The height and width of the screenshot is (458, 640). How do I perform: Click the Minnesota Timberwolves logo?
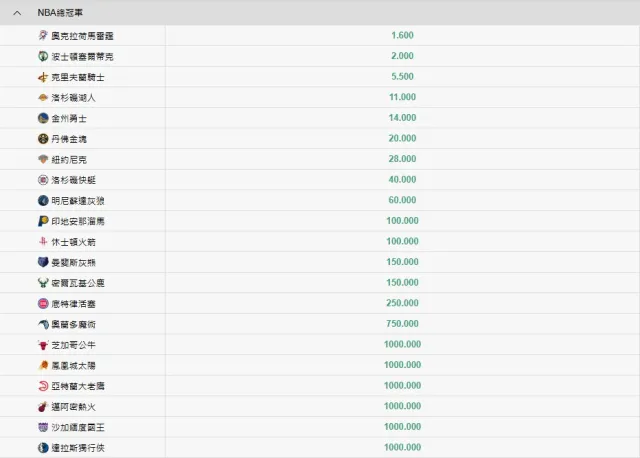click(x=43, y=200)
